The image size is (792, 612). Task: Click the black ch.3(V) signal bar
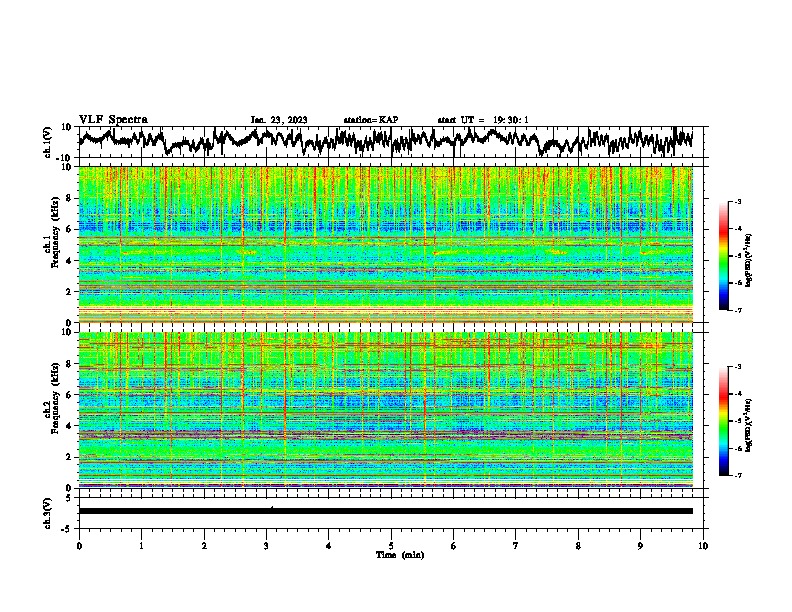(x=386, y=511)
